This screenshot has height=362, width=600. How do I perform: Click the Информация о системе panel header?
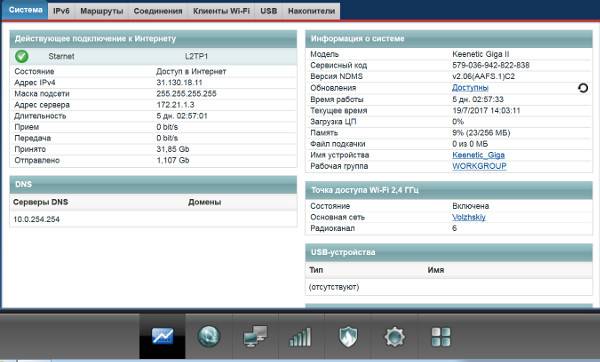point(449,39)
